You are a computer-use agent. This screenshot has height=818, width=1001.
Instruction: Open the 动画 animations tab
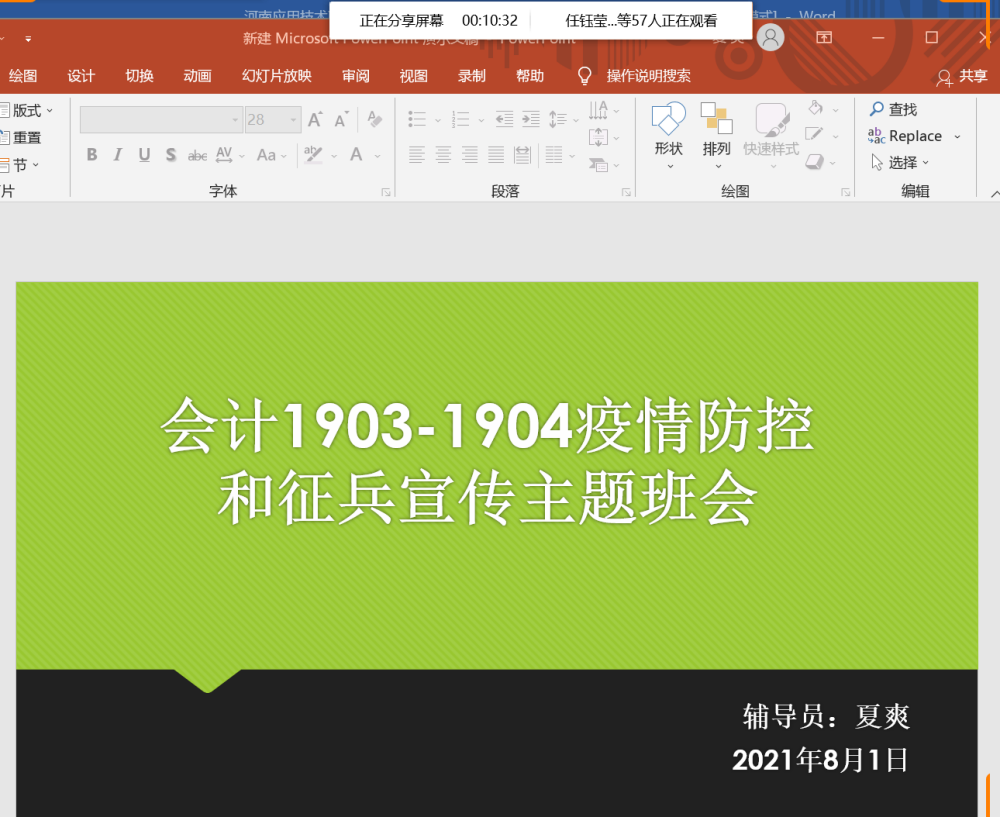pos(197,76)
